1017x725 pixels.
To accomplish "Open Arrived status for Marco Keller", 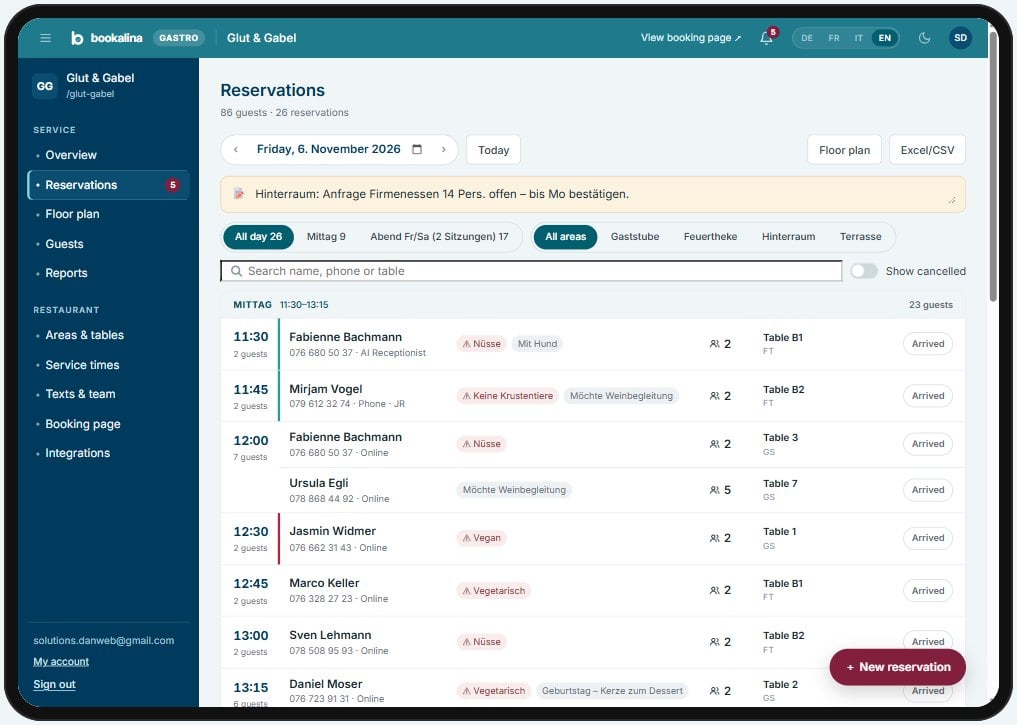I will [927, 591].
